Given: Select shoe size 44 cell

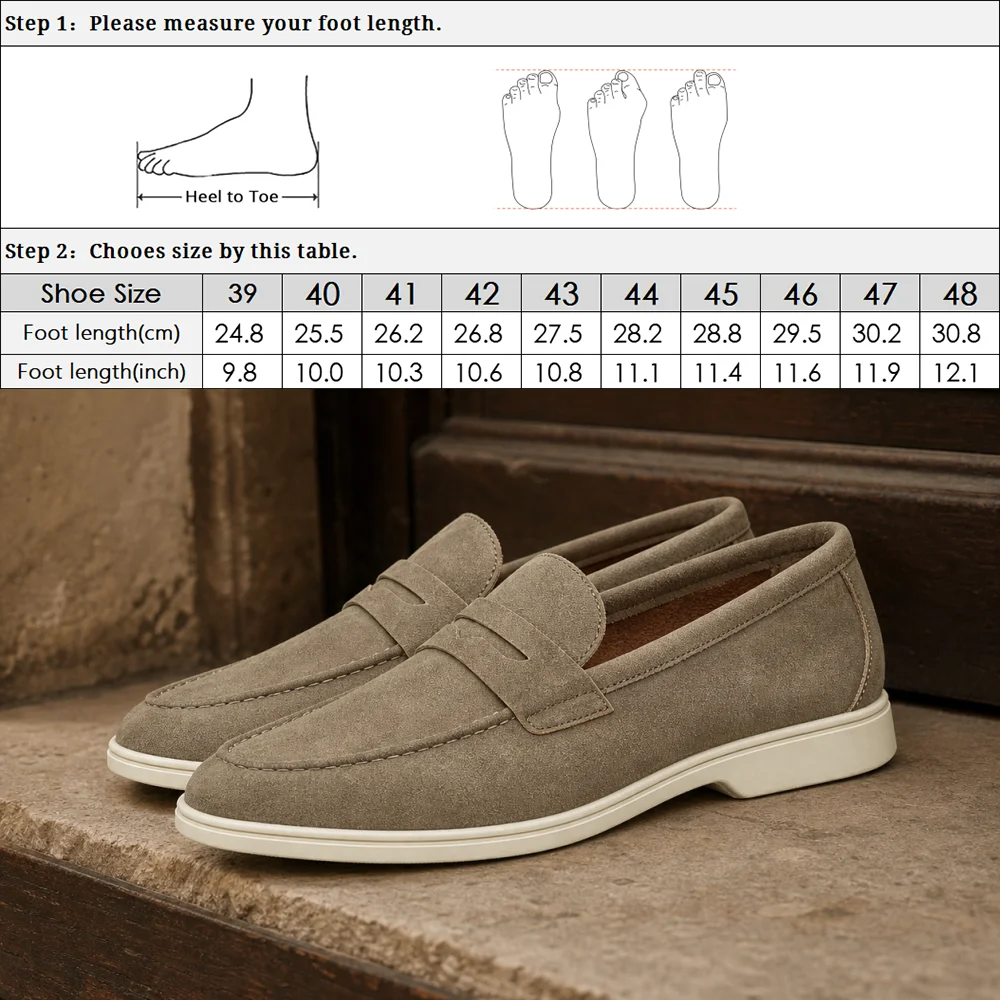Looking at the screenshot, I should (x=641, y=293).
